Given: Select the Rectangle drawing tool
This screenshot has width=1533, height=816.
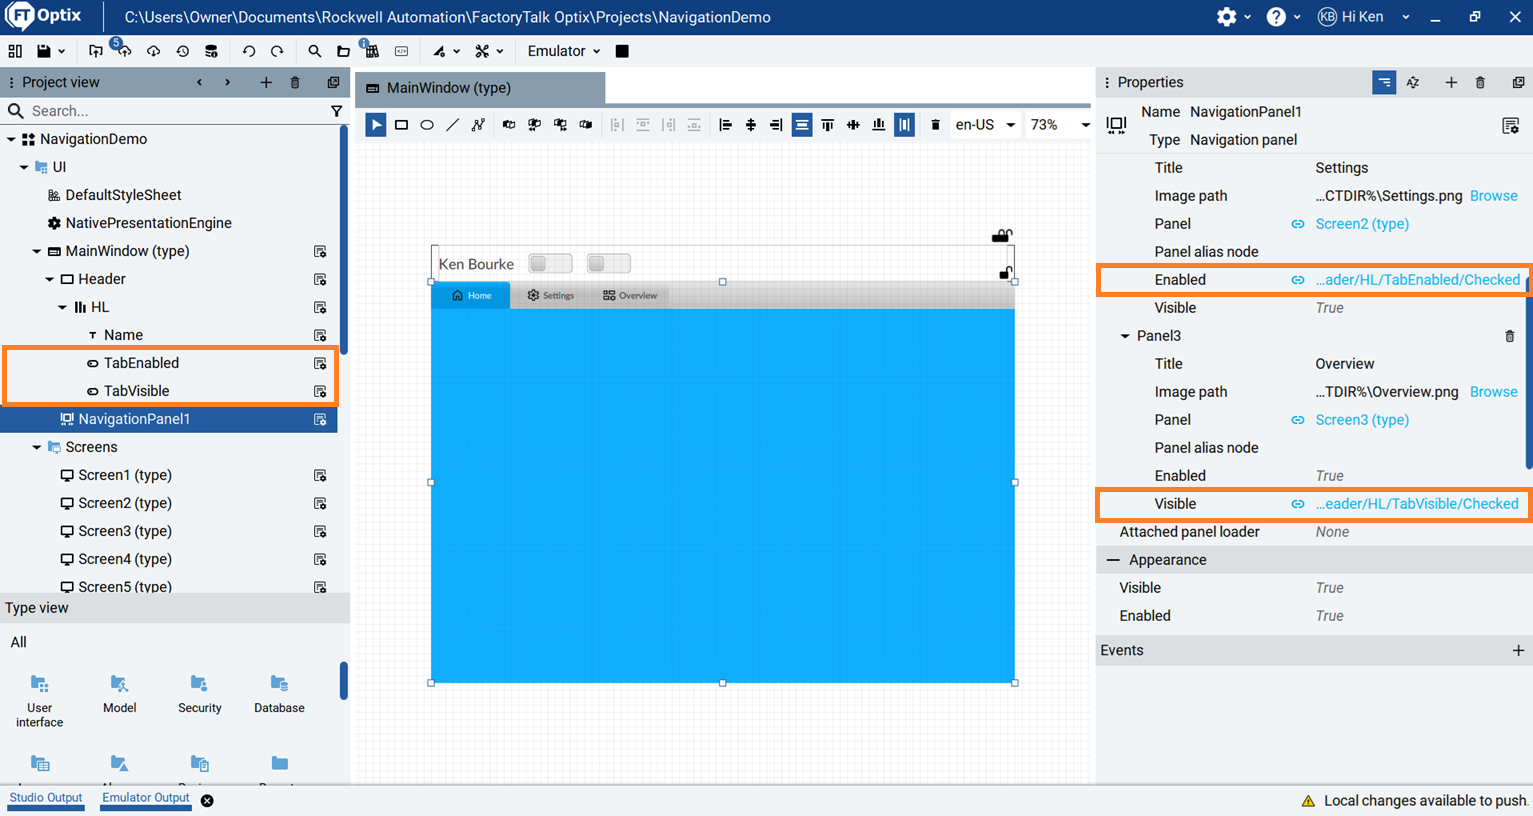Looking at the screenshot, I should coord(401,125).
